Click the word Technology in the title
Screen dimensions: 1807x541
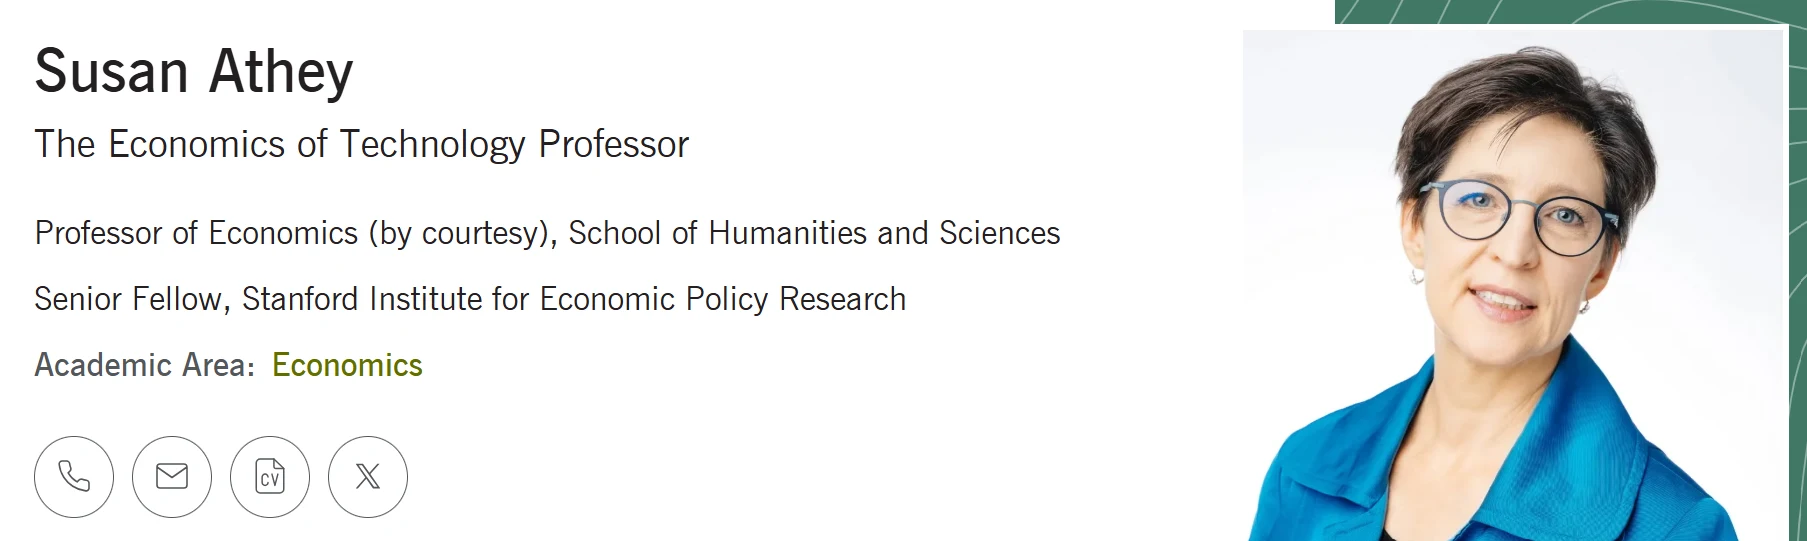pos(433,145)
